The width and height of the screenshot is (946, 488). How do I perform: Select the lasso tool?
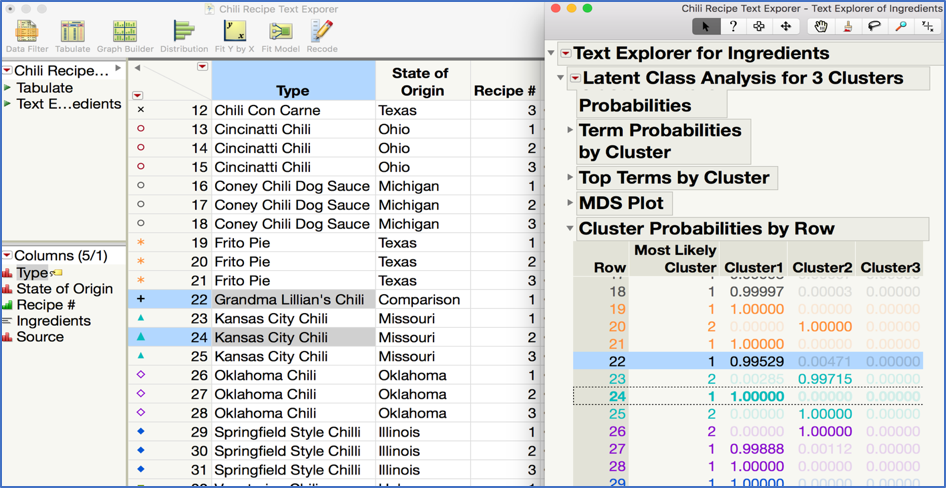874,27
